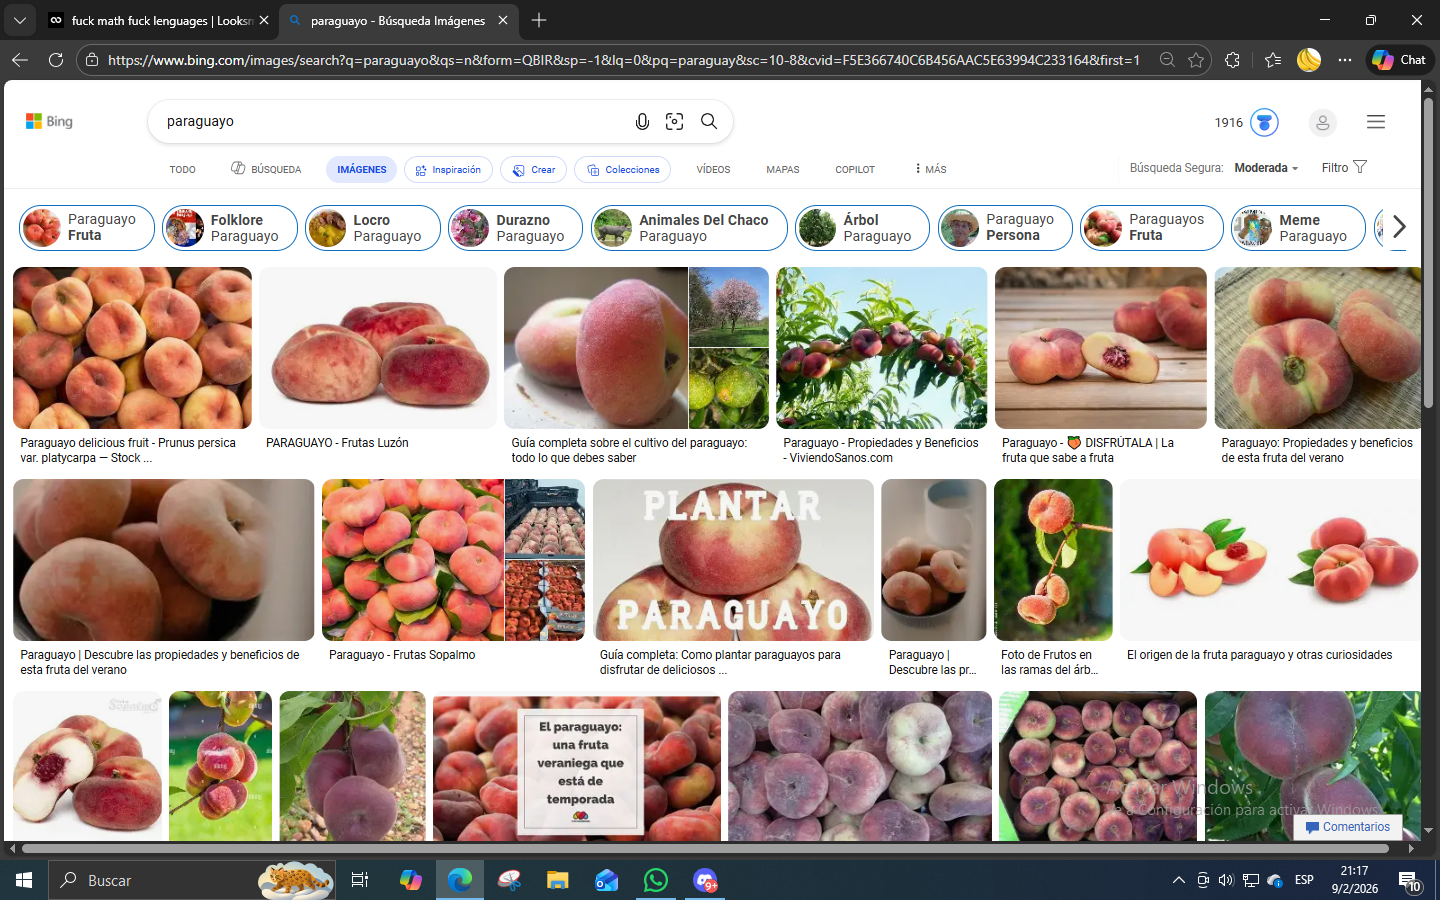
Task: Open Colecciones
Action: pos(623,170)
